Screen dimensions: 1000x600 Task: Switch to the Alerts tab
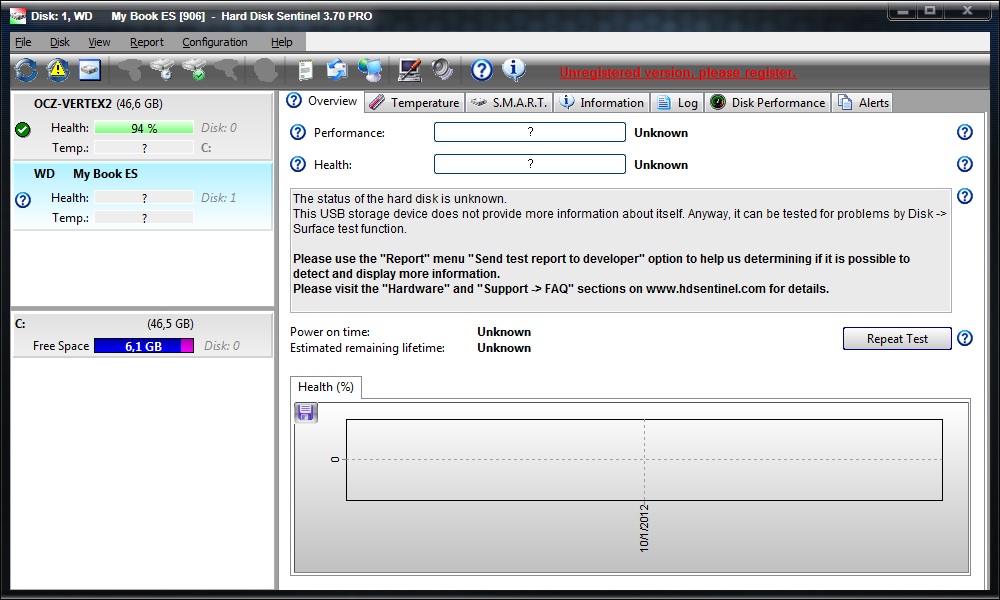point(864,103)
